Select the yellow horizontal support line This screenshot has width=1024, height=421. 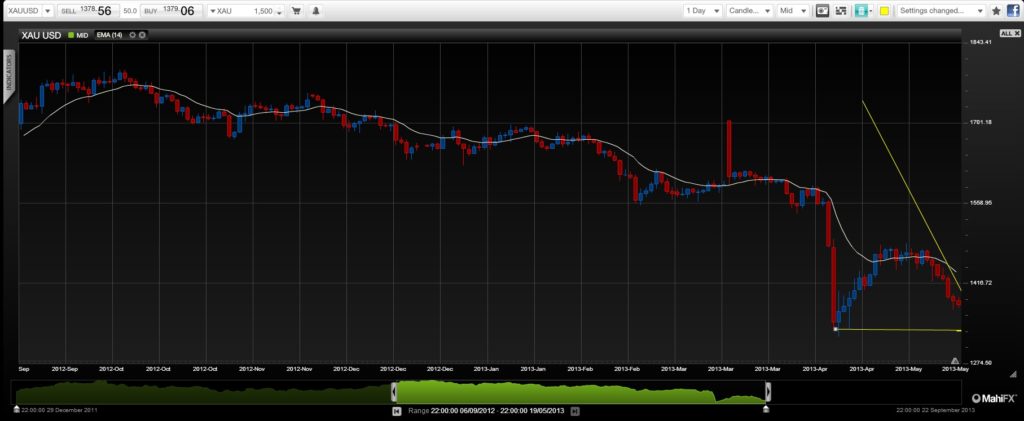click(x=899, y=330)
